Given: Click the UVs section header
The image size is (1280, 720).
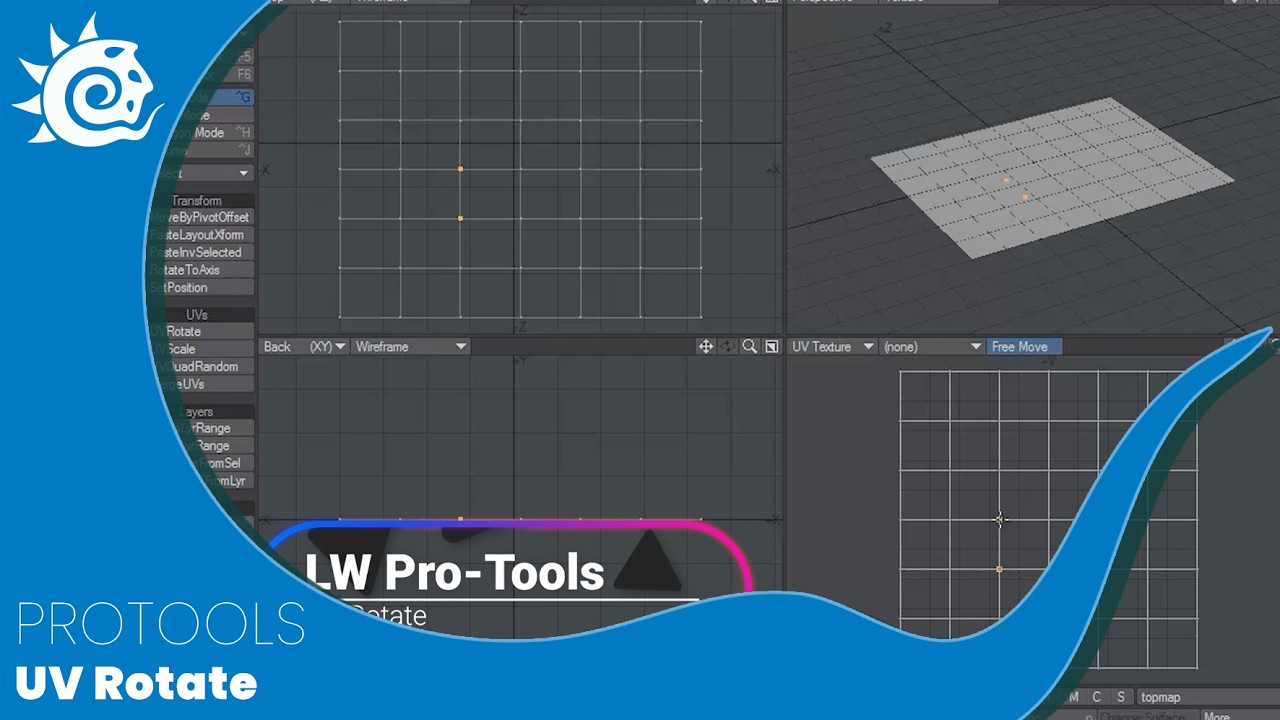Looking at the screenshot, I should point(197,315).
